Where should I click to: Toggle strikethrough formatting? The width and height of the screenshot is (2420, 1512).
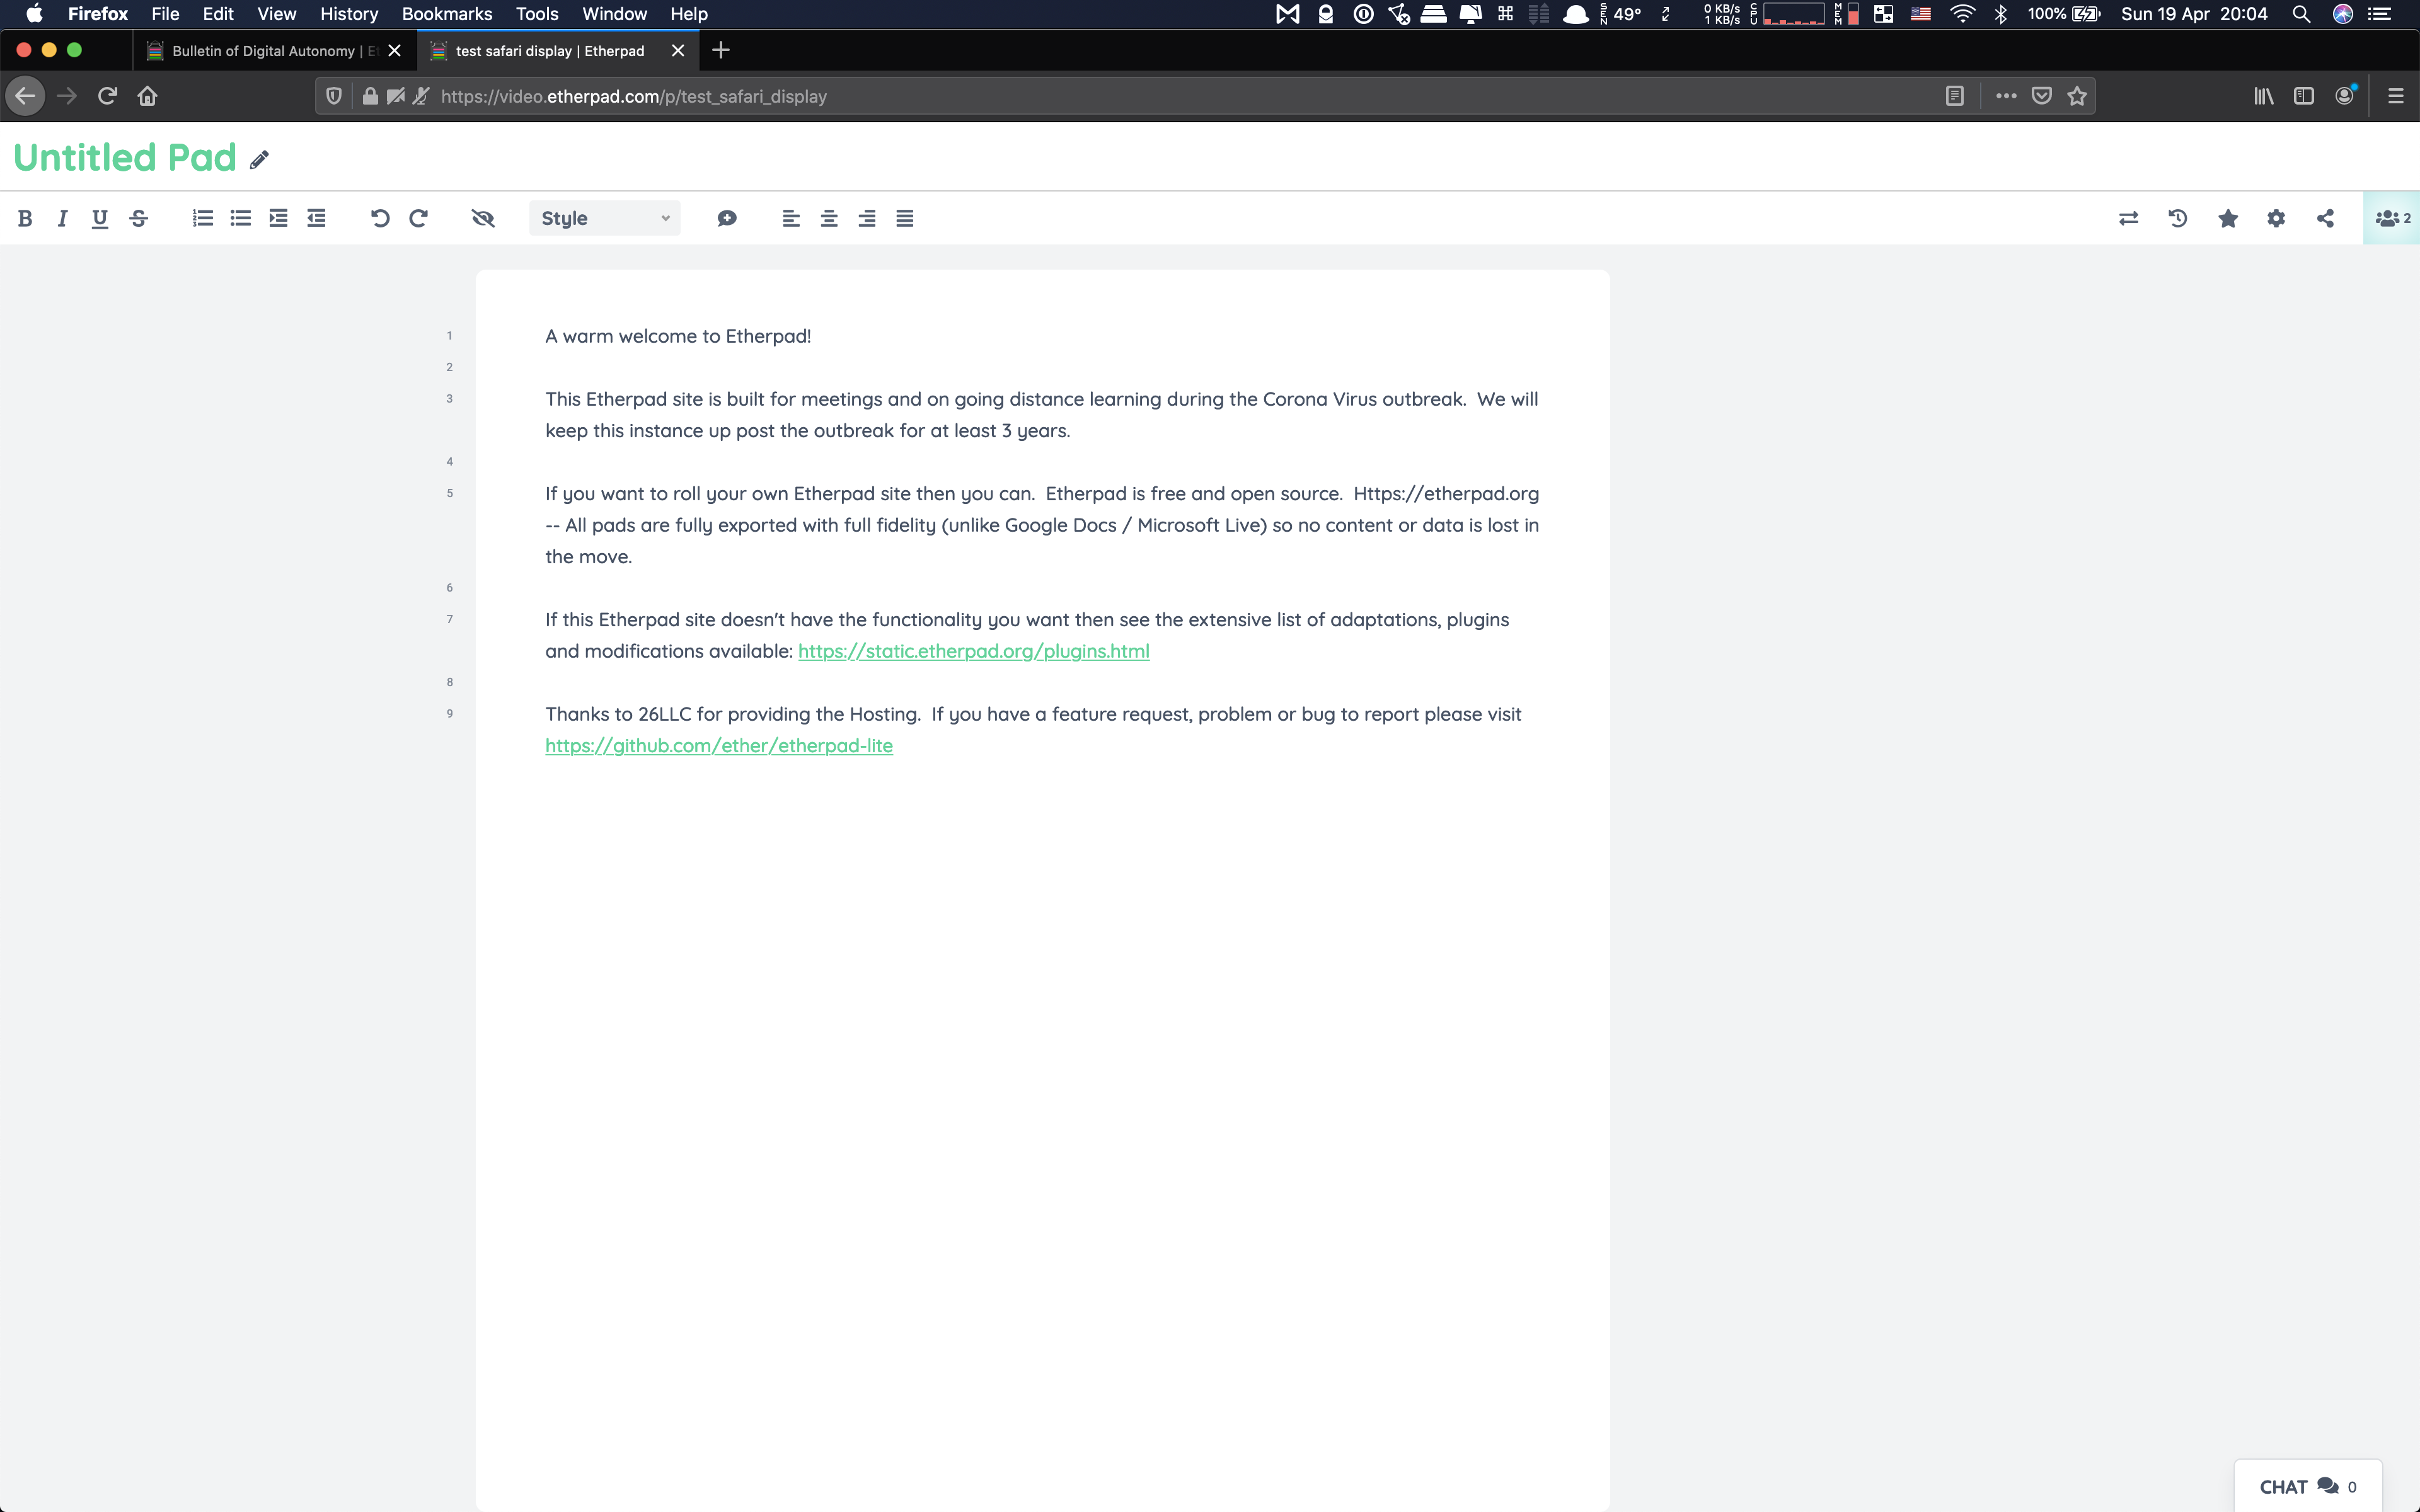139,218
